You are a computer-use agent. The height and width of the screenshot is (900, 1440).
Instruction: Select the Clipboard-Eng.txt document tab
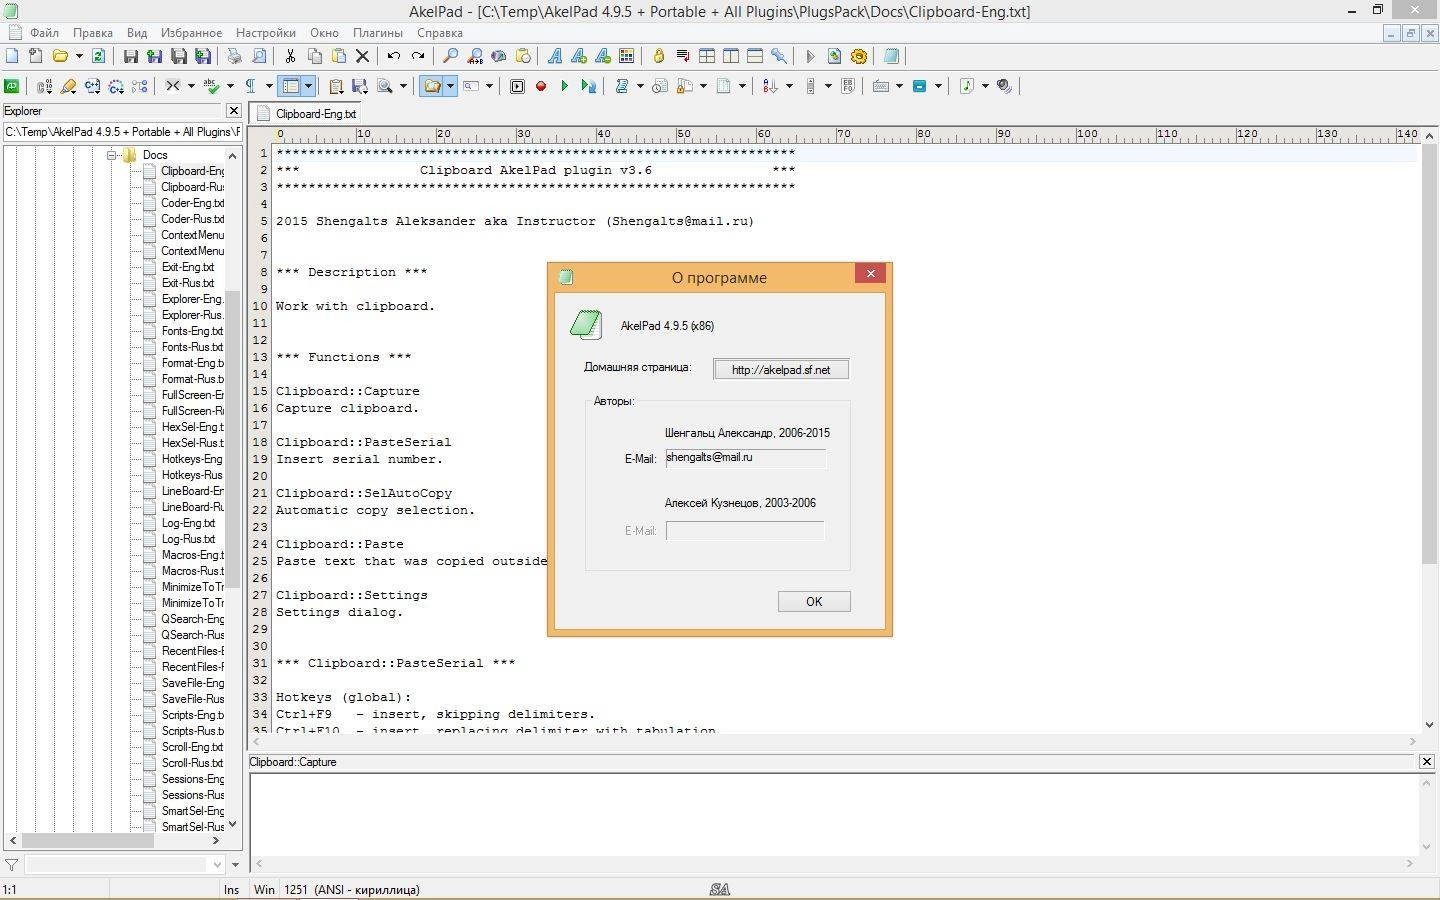coord(307,114)
